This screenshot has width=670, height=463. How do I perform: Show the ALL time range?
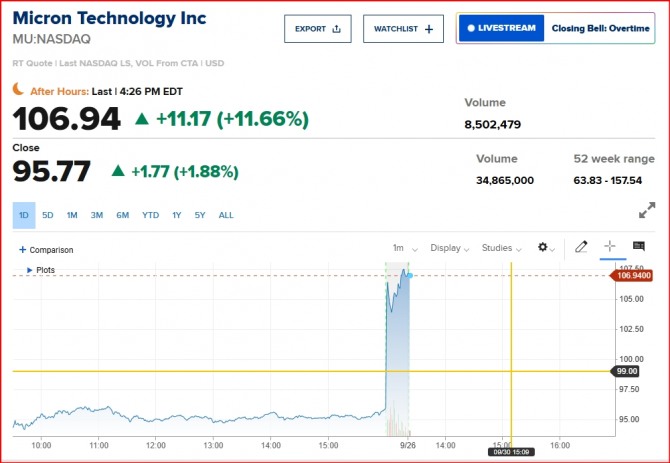point(226,215)
